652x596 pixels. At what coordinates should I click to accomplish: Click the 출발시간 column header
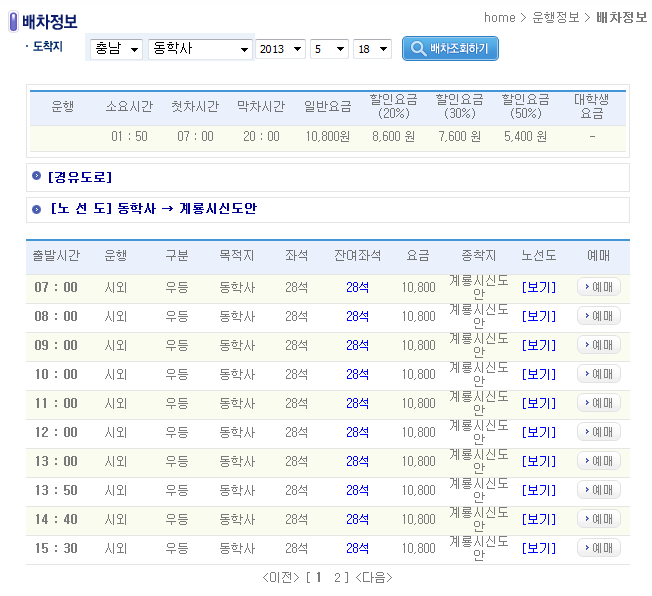[x=56, y=255]
